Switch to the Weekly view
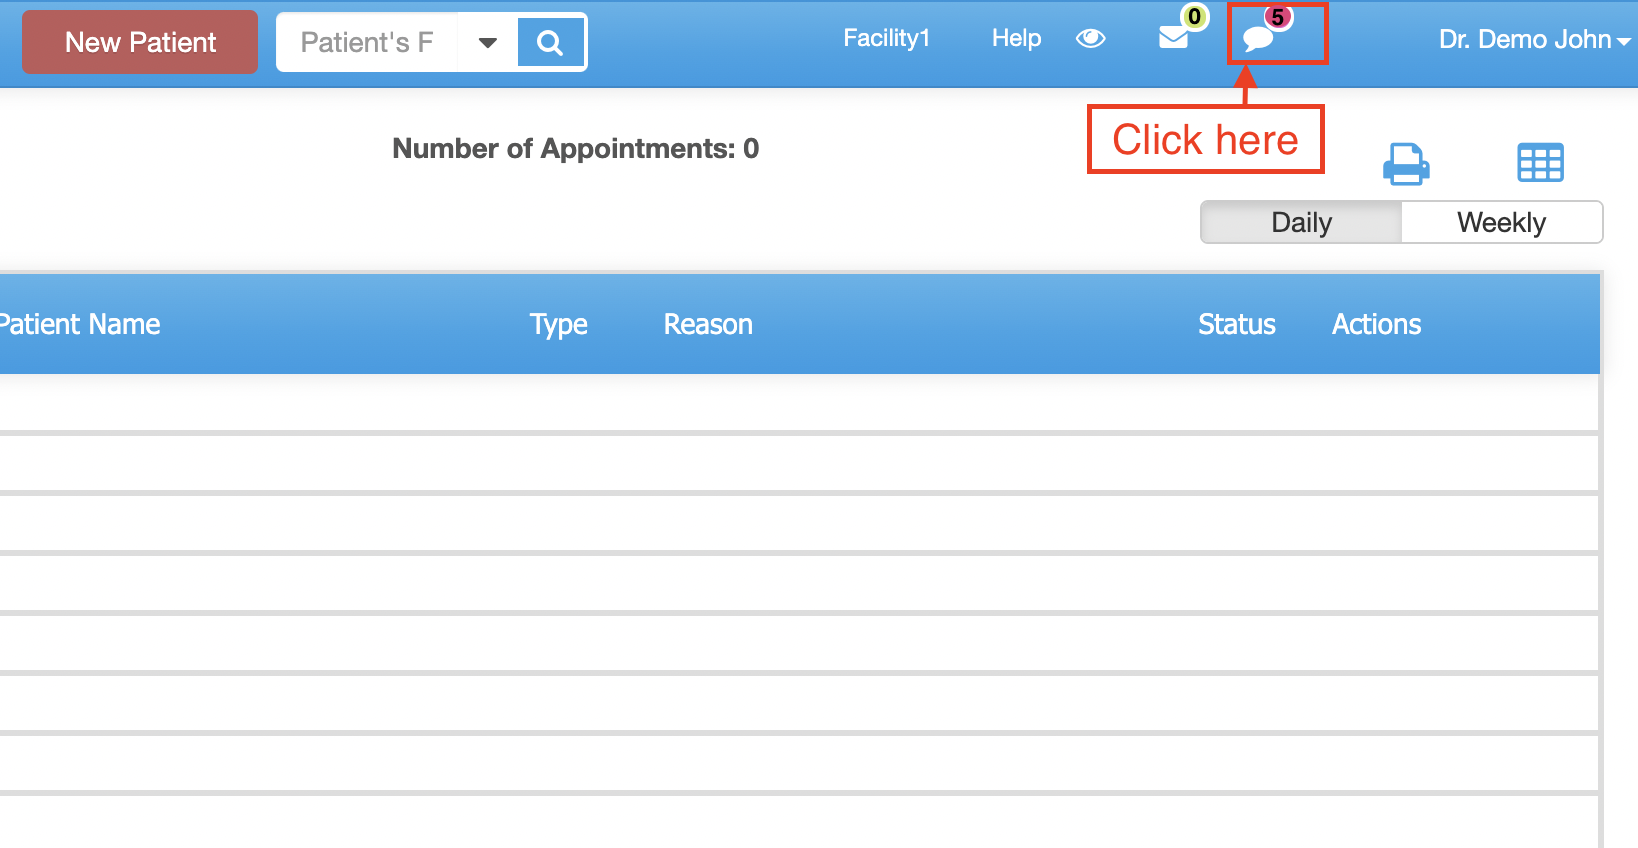 pos(1501,222)
